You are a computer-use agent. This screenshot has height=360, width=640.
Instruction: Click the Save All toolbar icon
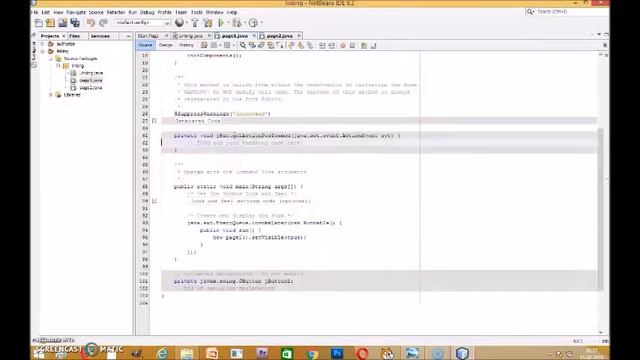pyautogui.click(x=75, y=23)
